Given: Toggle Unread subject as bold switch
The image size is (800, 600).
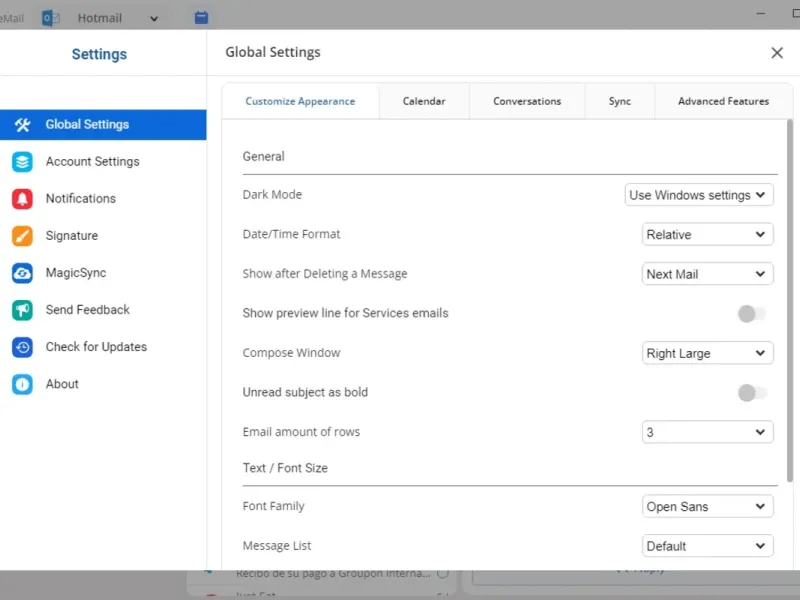Looking at the screenshot, I should [x=751, y=393].
